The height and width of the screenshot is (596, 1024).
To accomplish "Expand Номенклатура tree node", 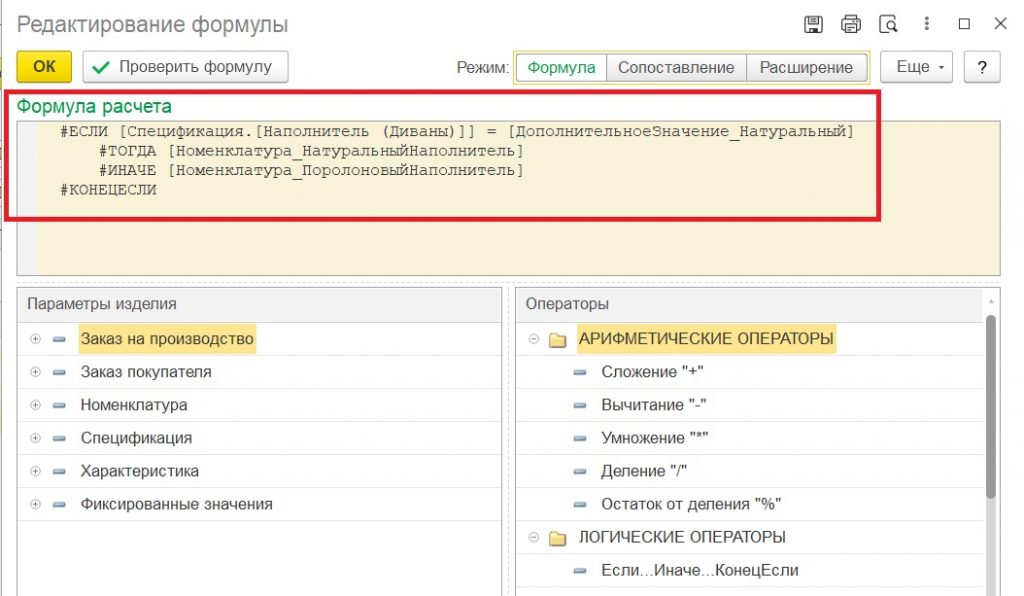I will pos(35,405).
